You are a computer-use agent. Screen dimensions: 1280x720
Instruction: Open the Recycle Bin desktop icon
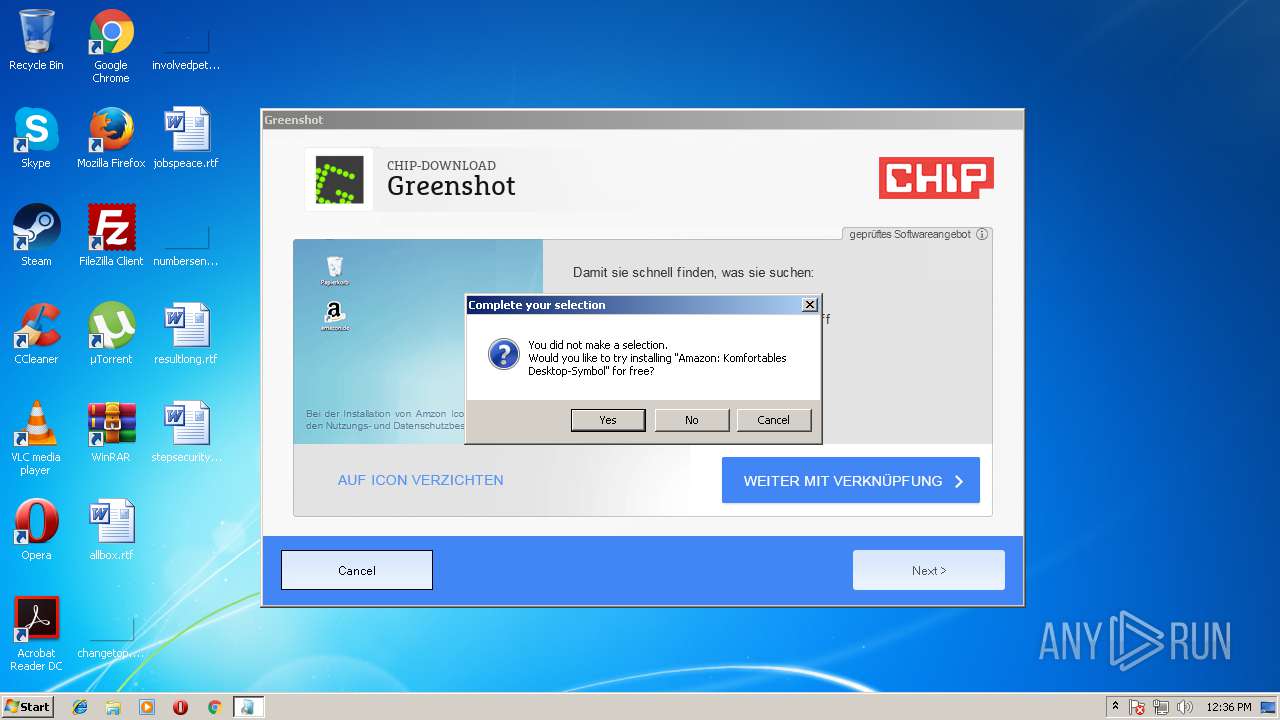pyautogui.click(x=36, y=40)
